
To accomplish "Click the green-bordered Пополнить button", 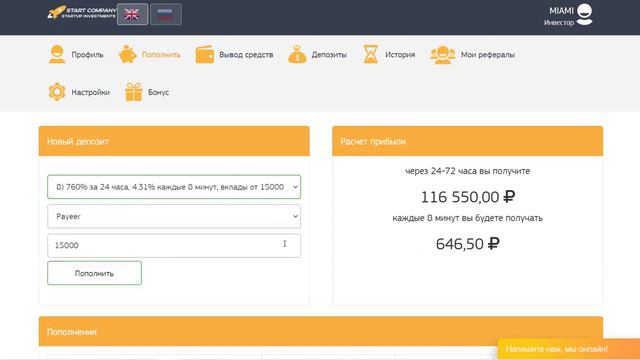I will (x=94, y=273).
